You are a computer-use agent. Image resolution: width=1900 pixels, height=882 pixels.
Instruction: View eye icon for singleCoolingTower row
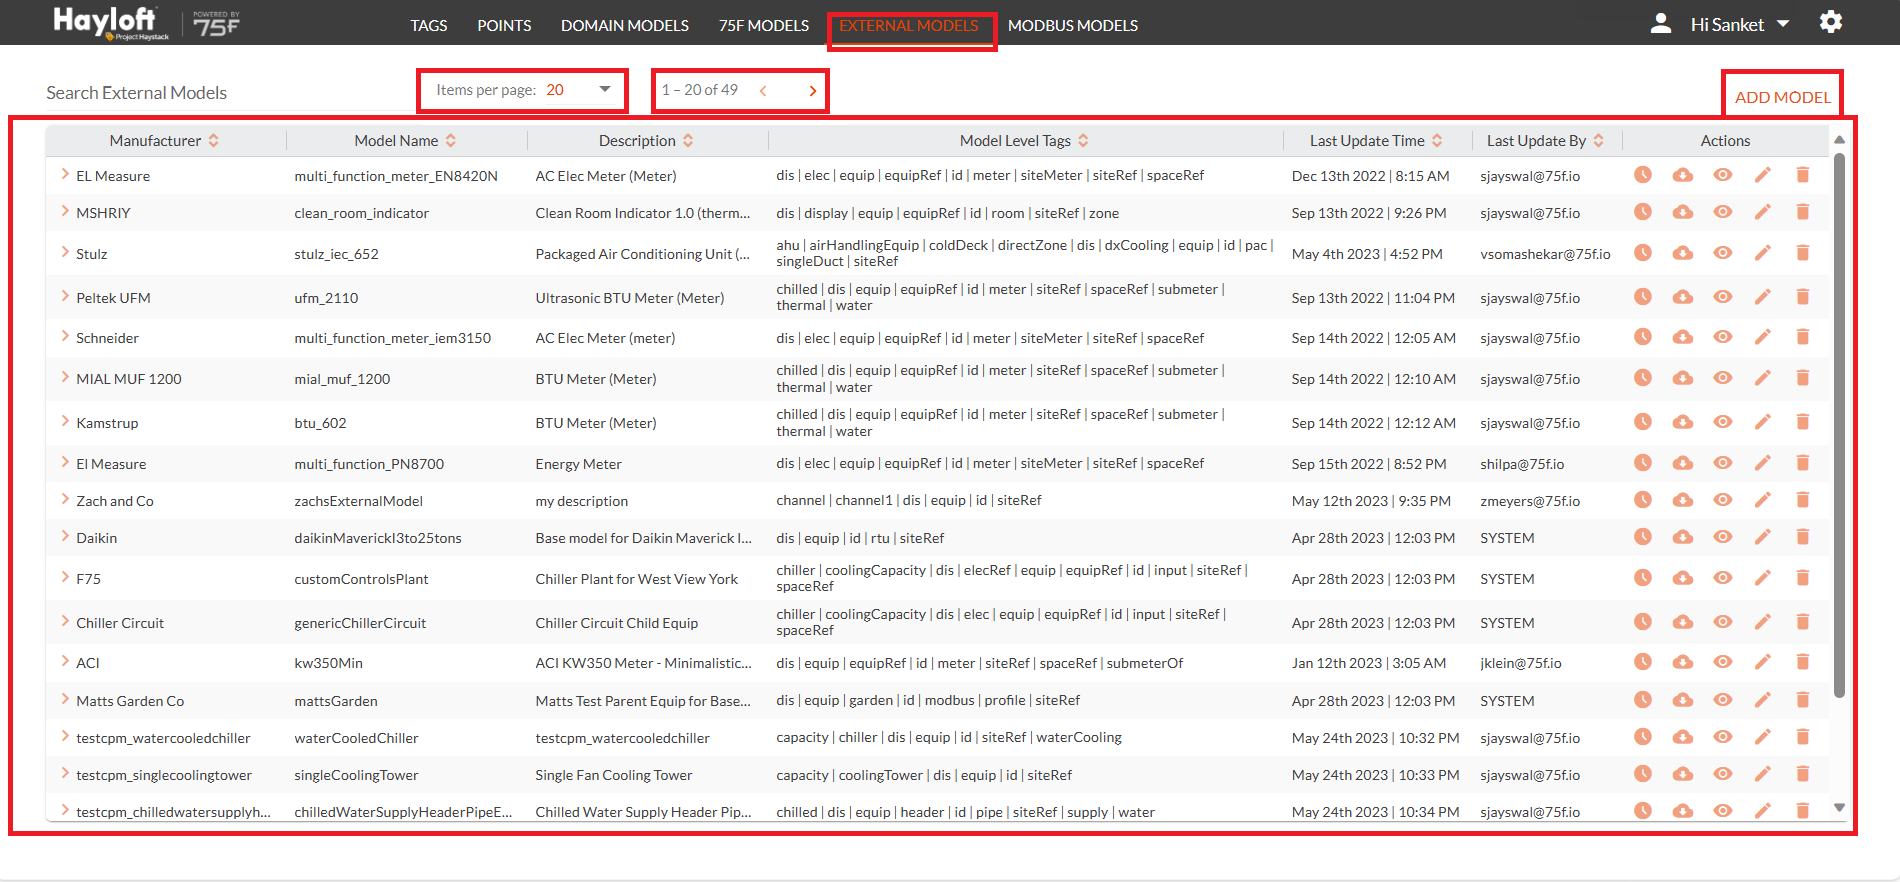(x=1722, y=774)
